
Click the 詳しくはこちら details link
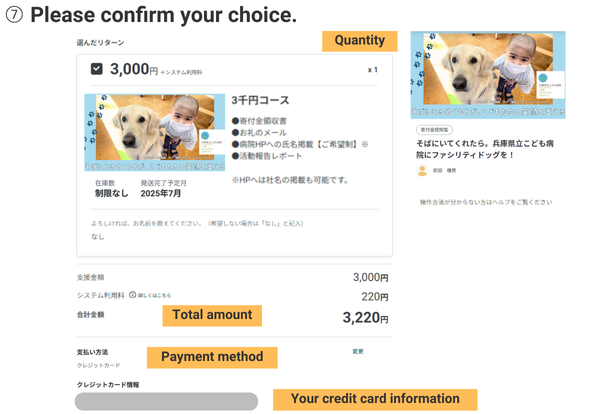click(153, 296)
